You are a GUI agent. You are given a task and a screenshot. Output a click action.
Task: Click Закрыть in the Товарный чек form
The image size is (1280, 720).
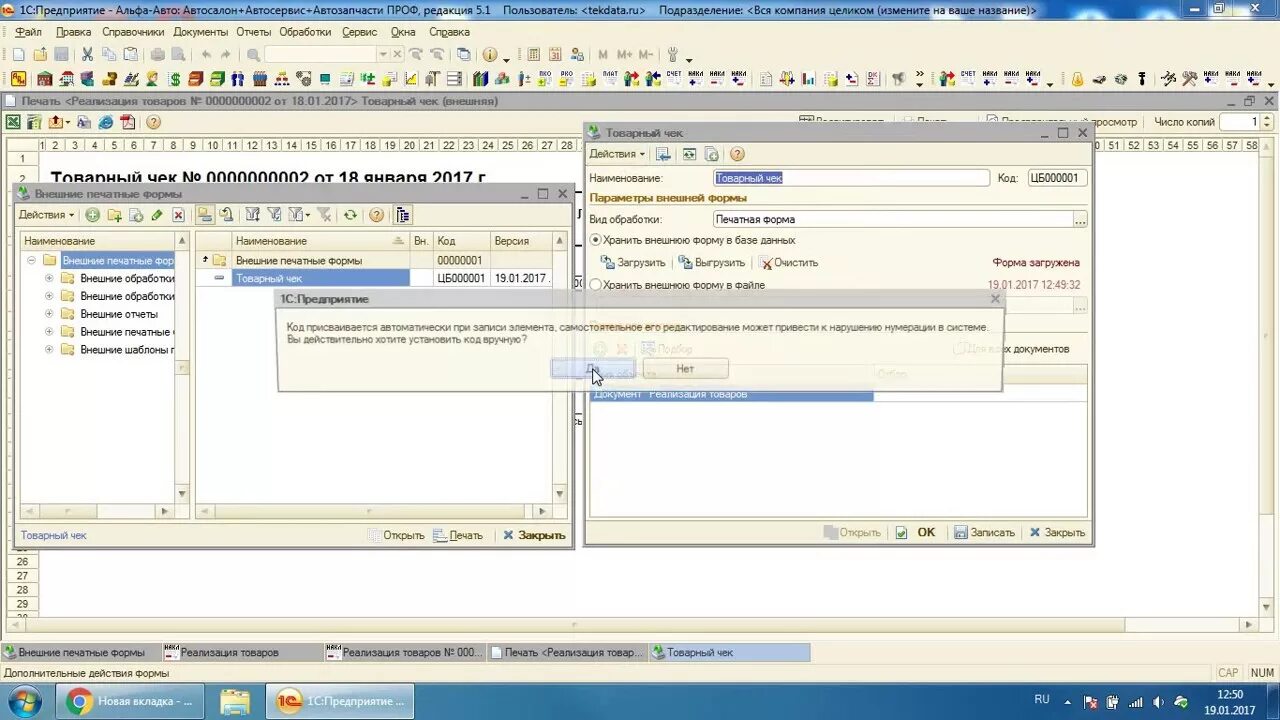pyautogui.click(x=1058, y=533)
